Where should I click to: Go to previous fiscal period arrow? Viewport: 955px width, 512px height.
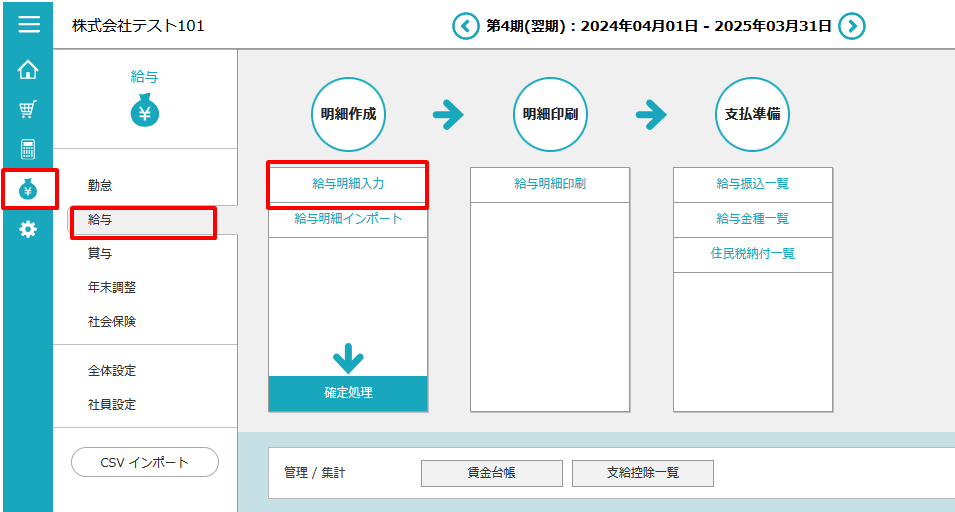point(465,26)
